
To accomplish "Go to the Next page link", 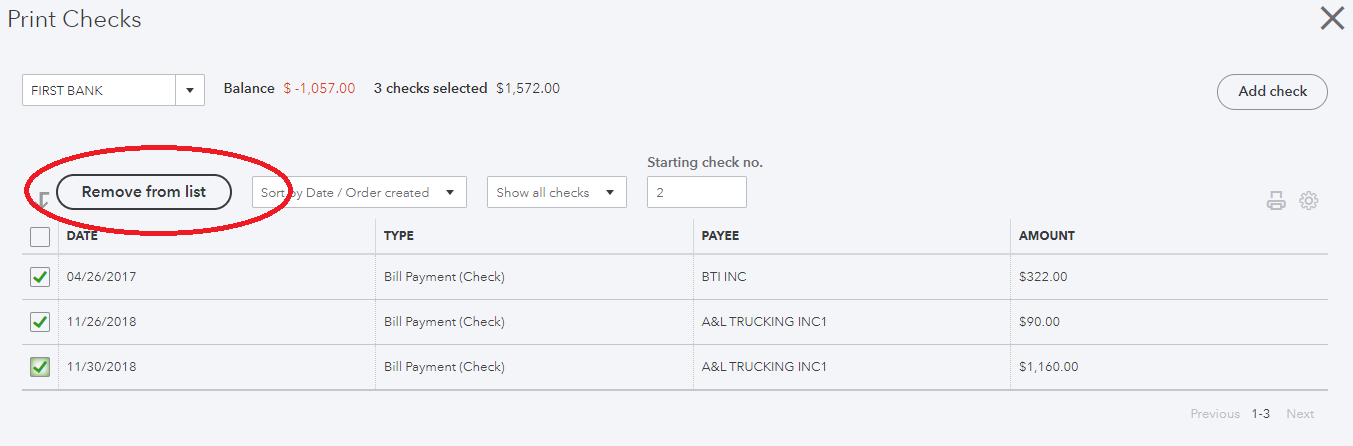I will tap(1300, 414).
